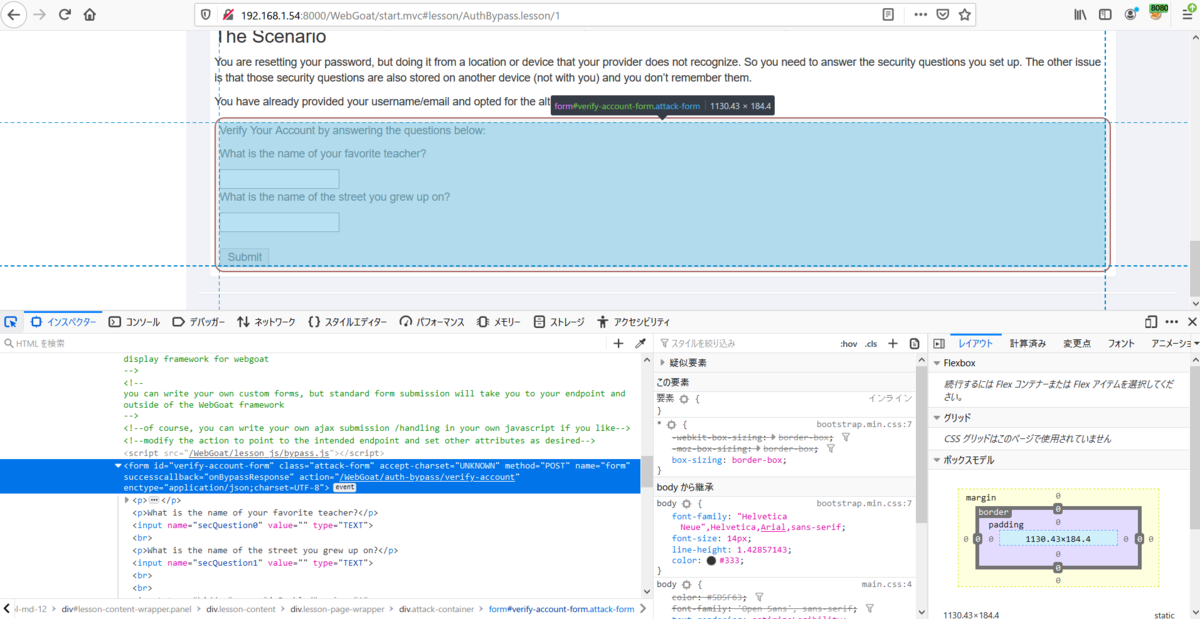Switch to the ストレージ tab
Viewport: 1200px width, 619px height.
pos(559,322)
